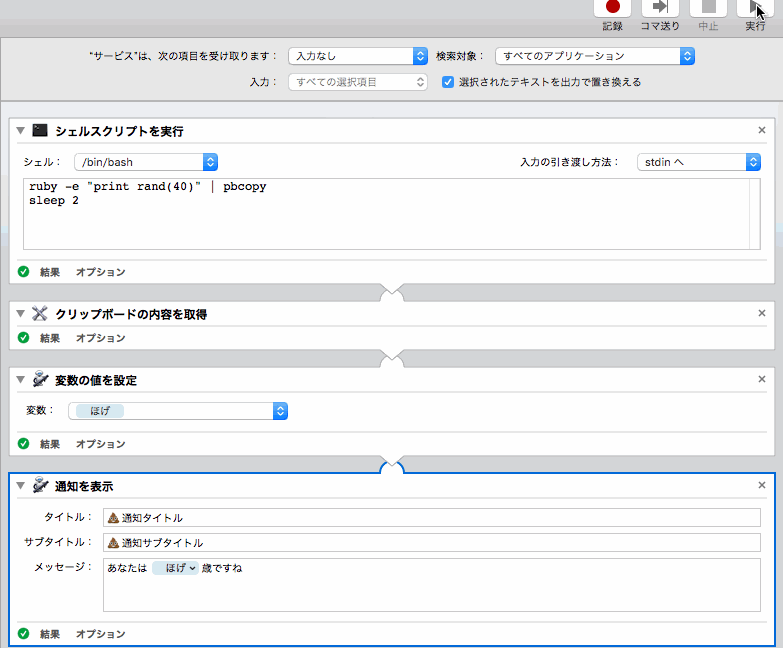This screenshot has width=783, height=648.
Task: Remove the クリップボードの内容を取得 action
Action: (x=762, y=313)
